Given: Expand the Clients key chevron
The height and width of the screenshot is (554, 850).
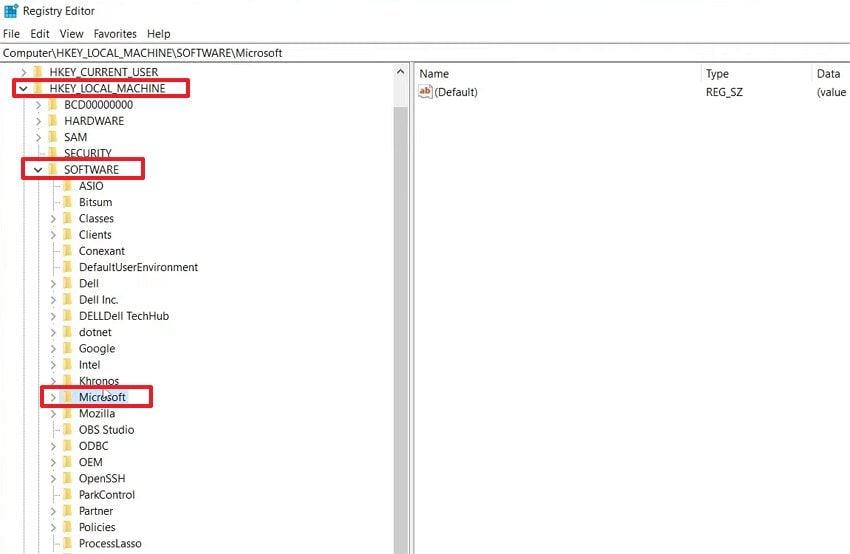Looking at the screenshot, I should [53, 235].
